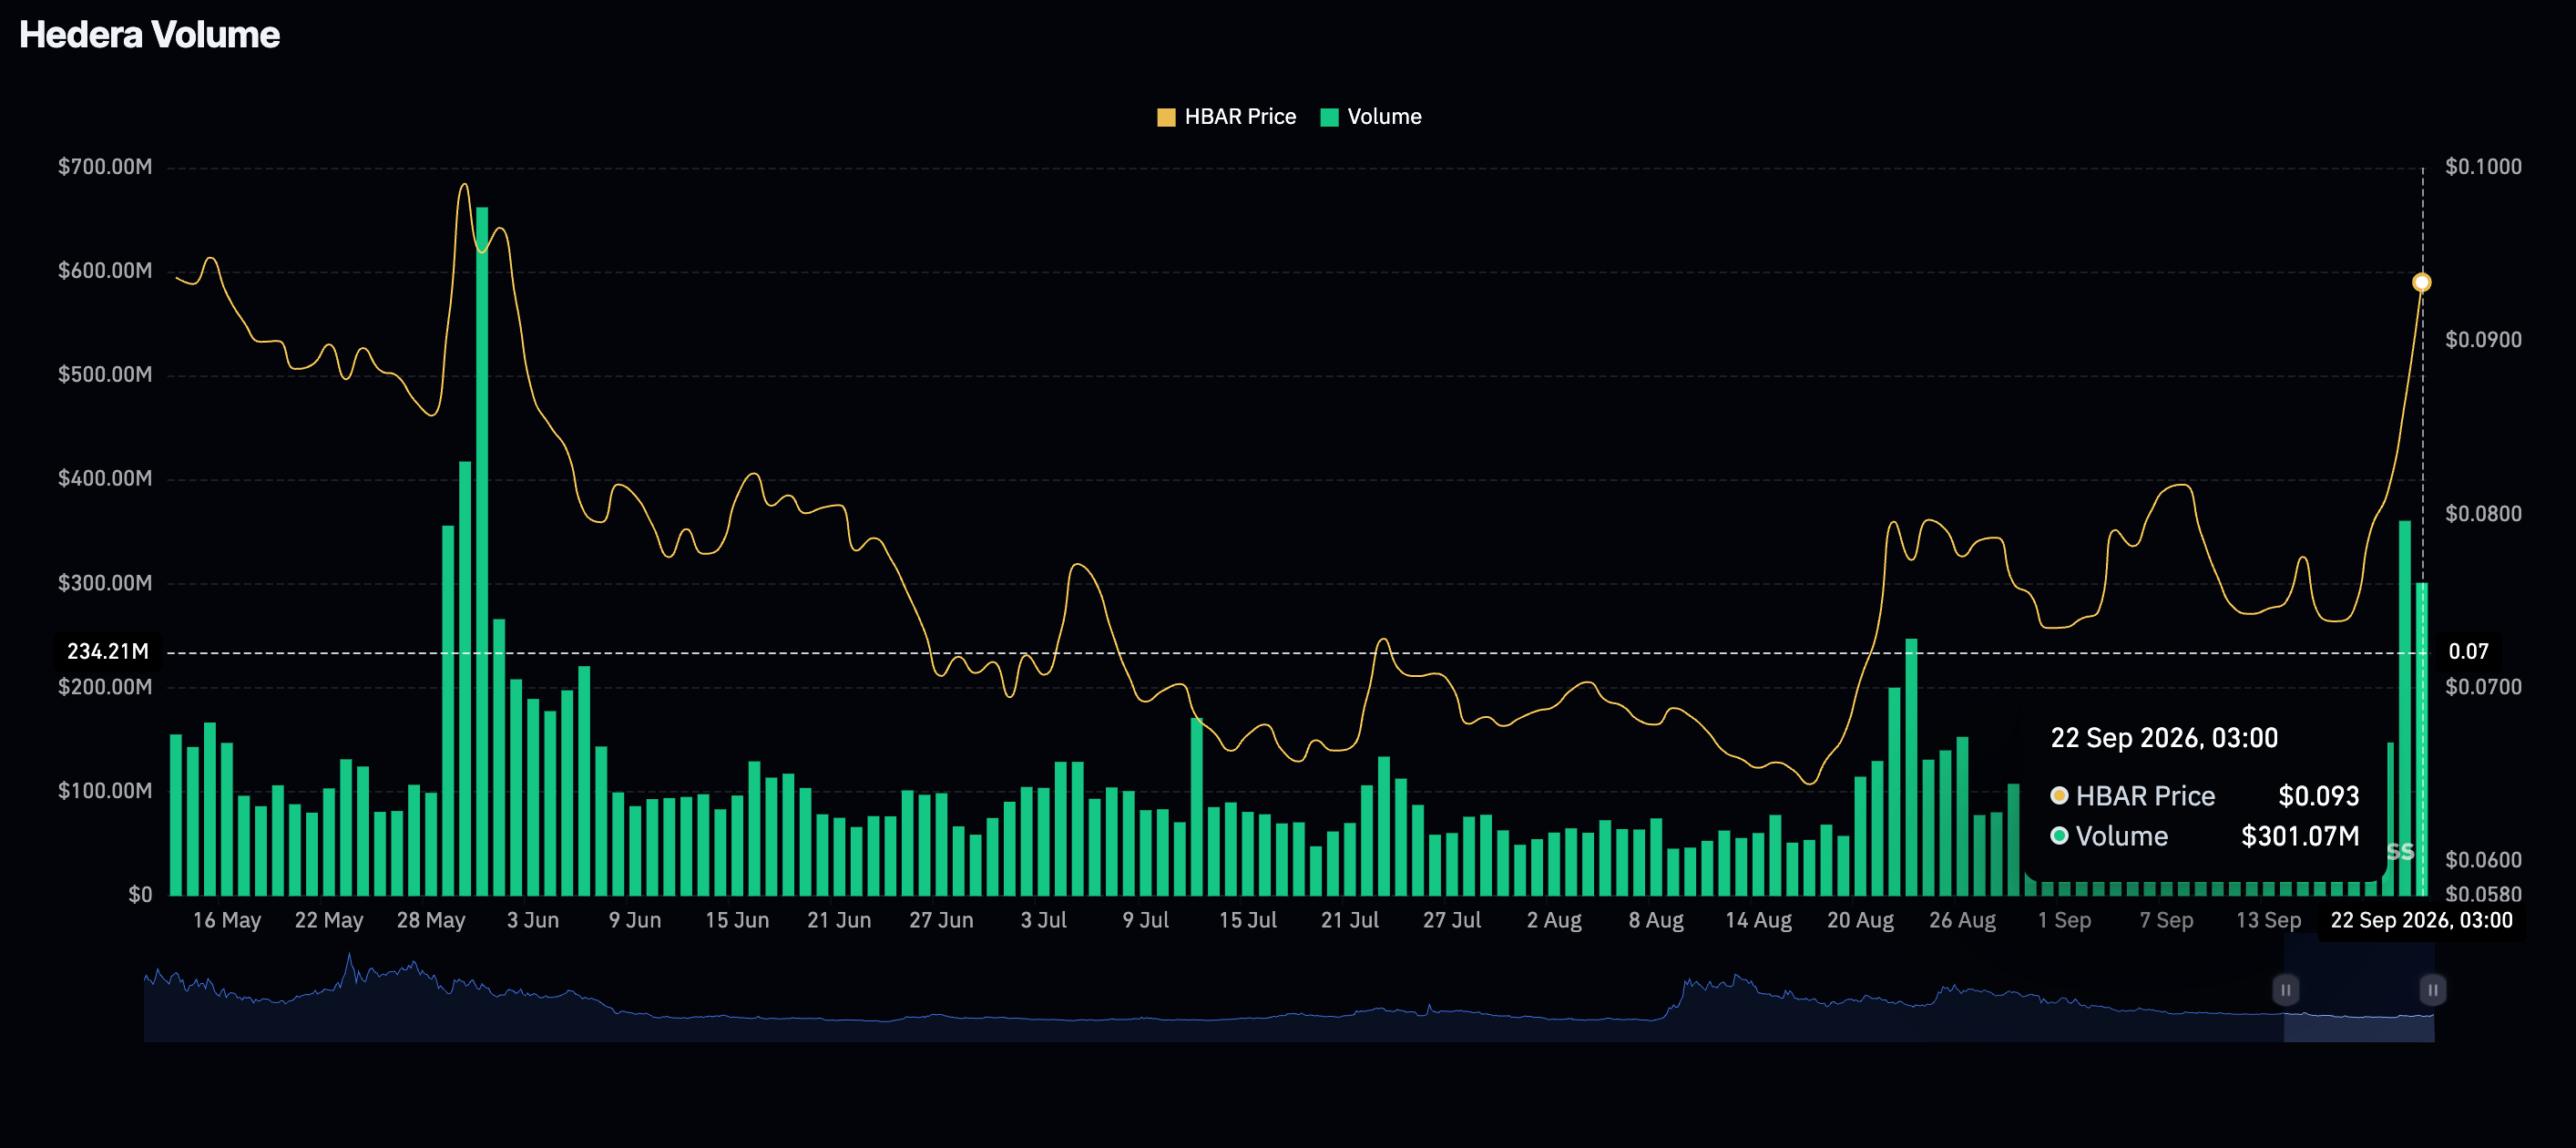Grab the left range slider handle
The width and height of the screenshot is (2576, 1148).
(2285, 990)
